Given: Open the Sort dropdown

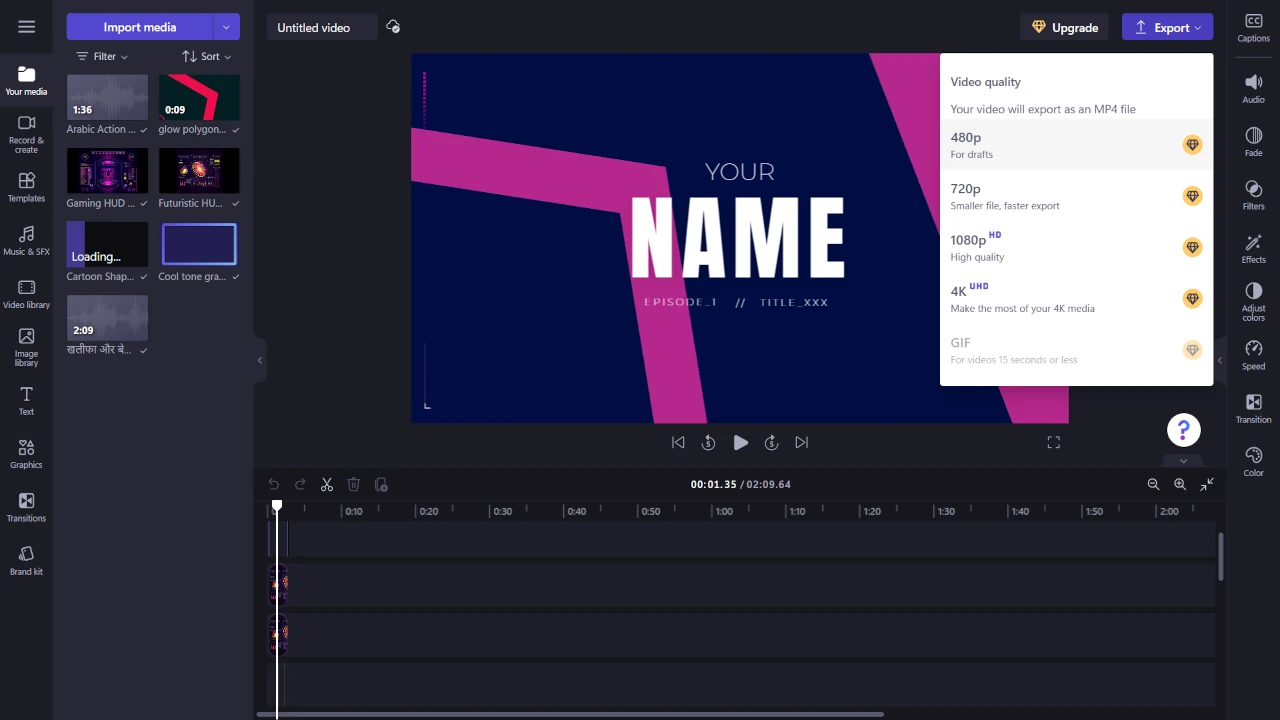Looking at the screenshot, I should click(x=207, y=56).
